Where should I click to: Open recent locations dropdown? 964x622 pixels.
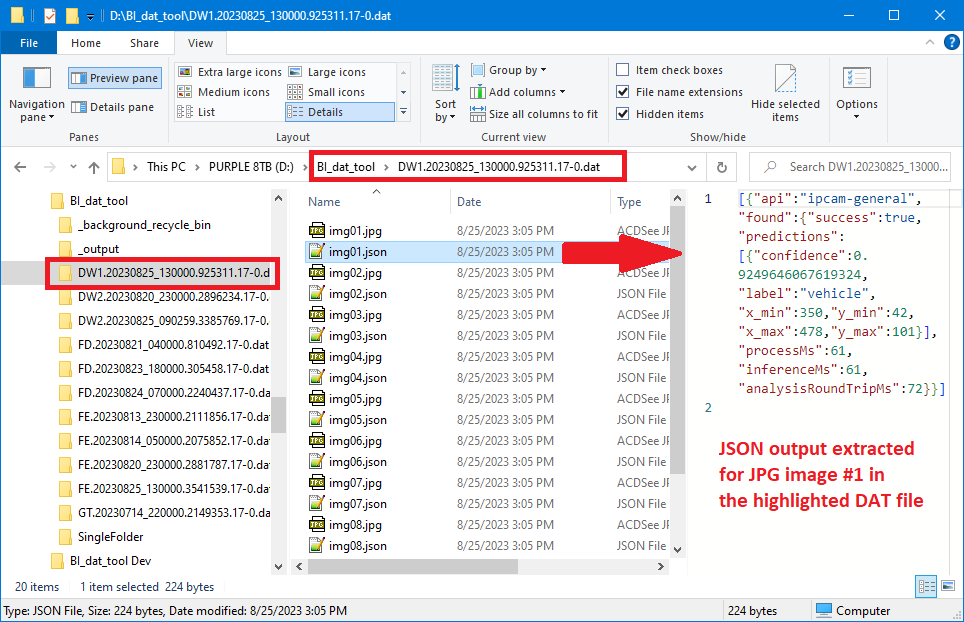click(73, 167)
